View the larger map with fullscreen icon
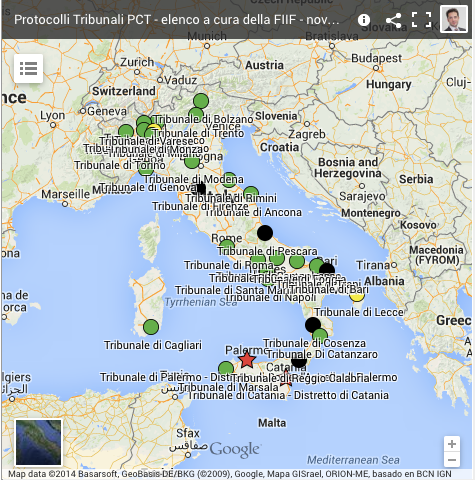 coord(421,20)
